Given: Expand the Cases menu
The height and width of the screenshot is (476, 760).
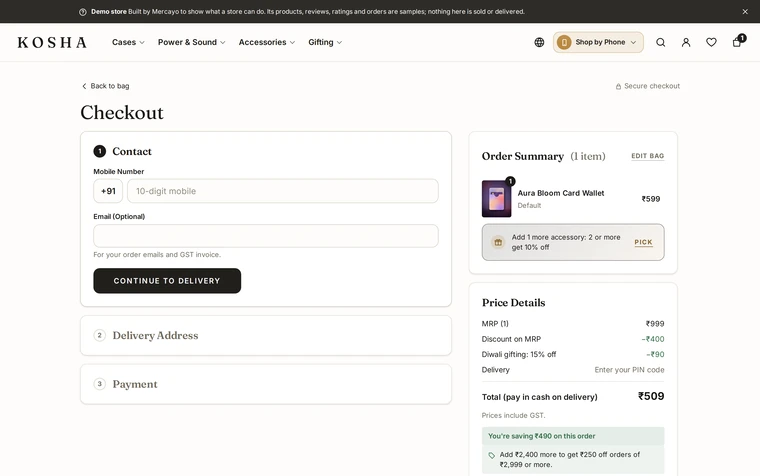Looking at the screenshot, I should 128,42.
